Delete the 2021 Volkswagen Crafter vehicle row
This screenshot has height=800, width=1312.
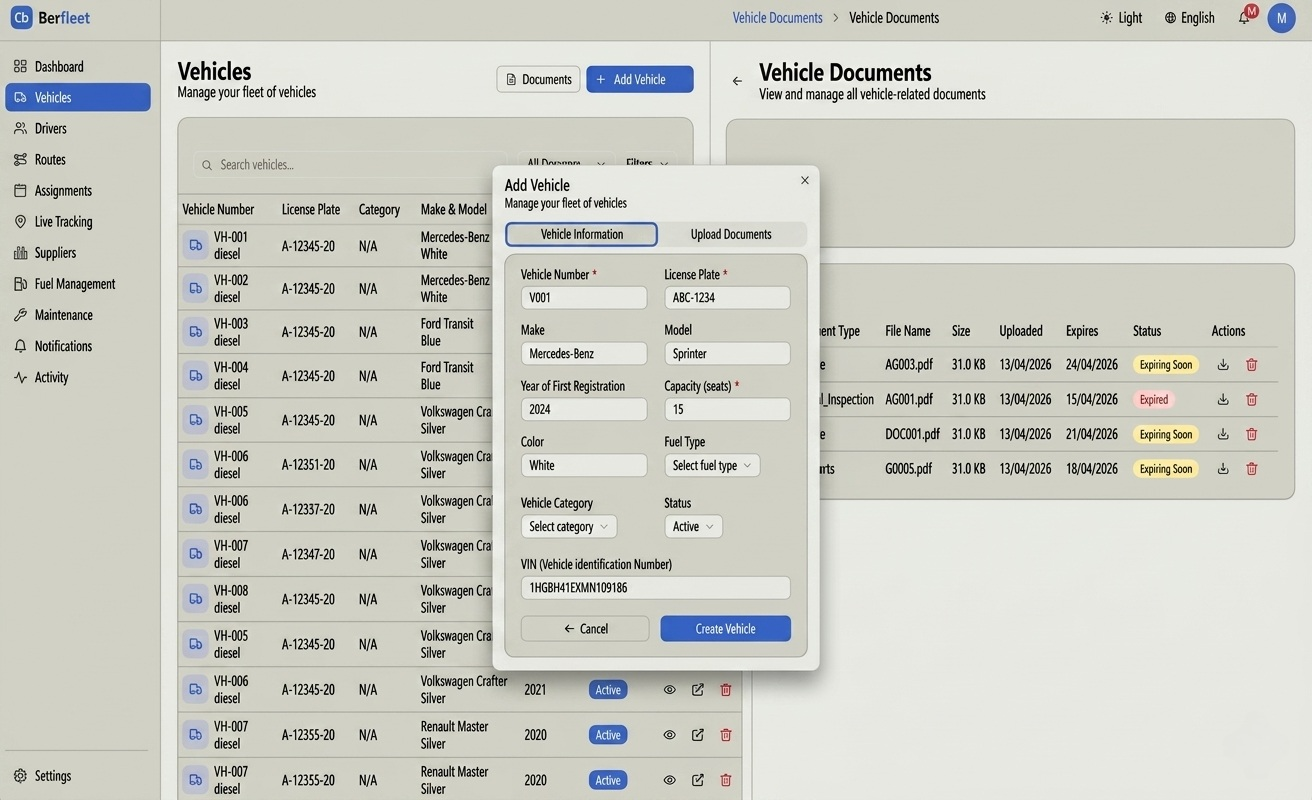coord(726,690)
